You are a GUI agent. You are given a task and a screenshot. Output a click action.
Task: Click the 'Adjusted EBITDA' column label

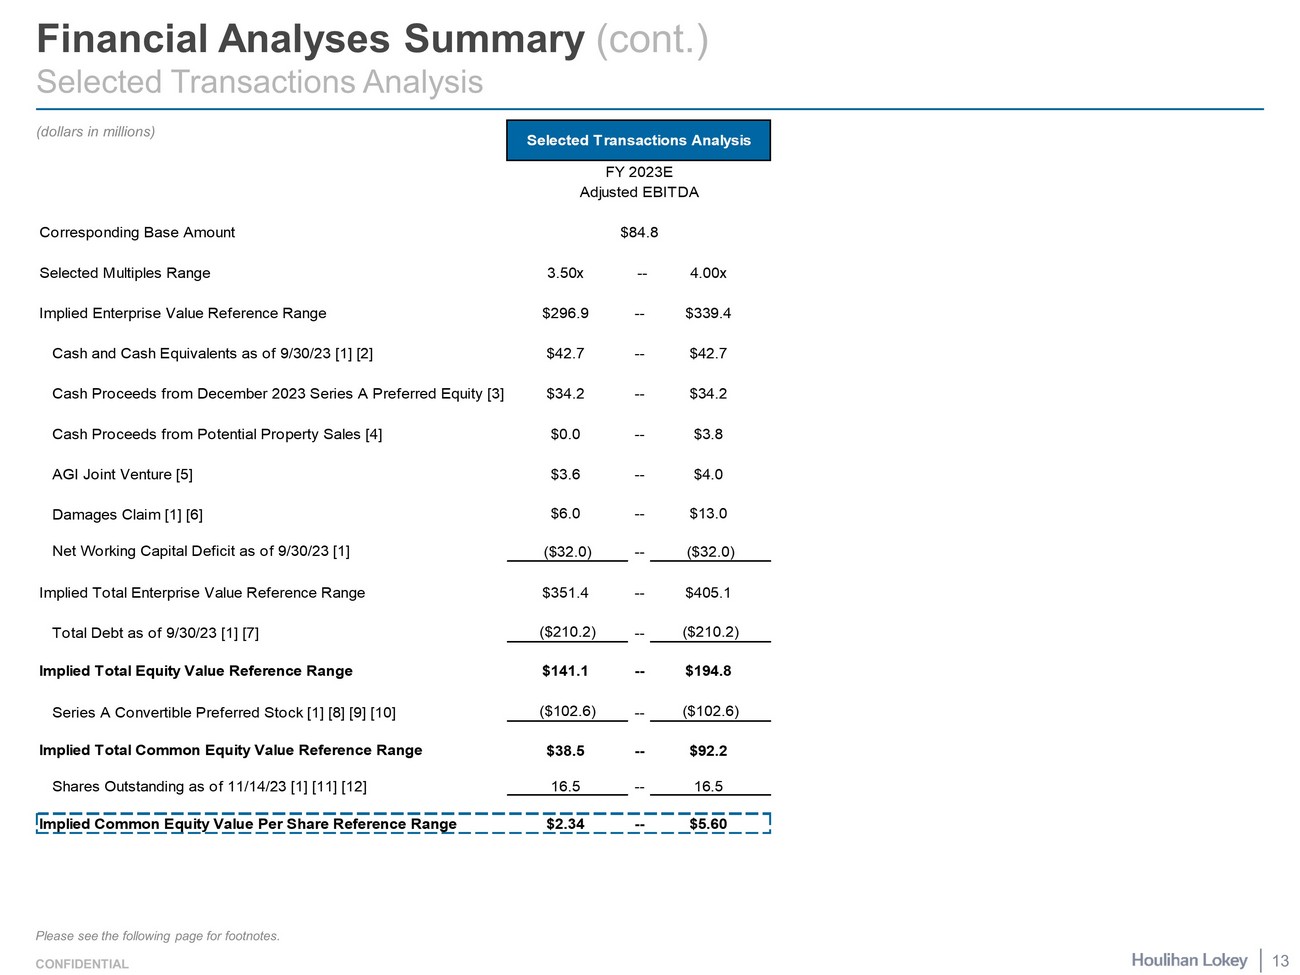[639, 192]
